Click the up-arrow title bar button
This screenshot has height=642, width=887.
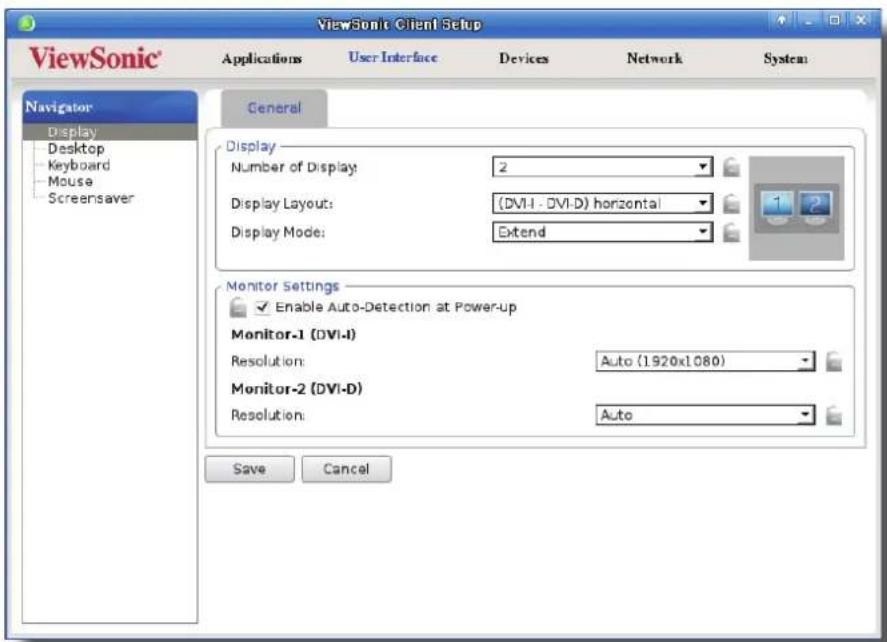pyautogui.click(x=781, y=21)
